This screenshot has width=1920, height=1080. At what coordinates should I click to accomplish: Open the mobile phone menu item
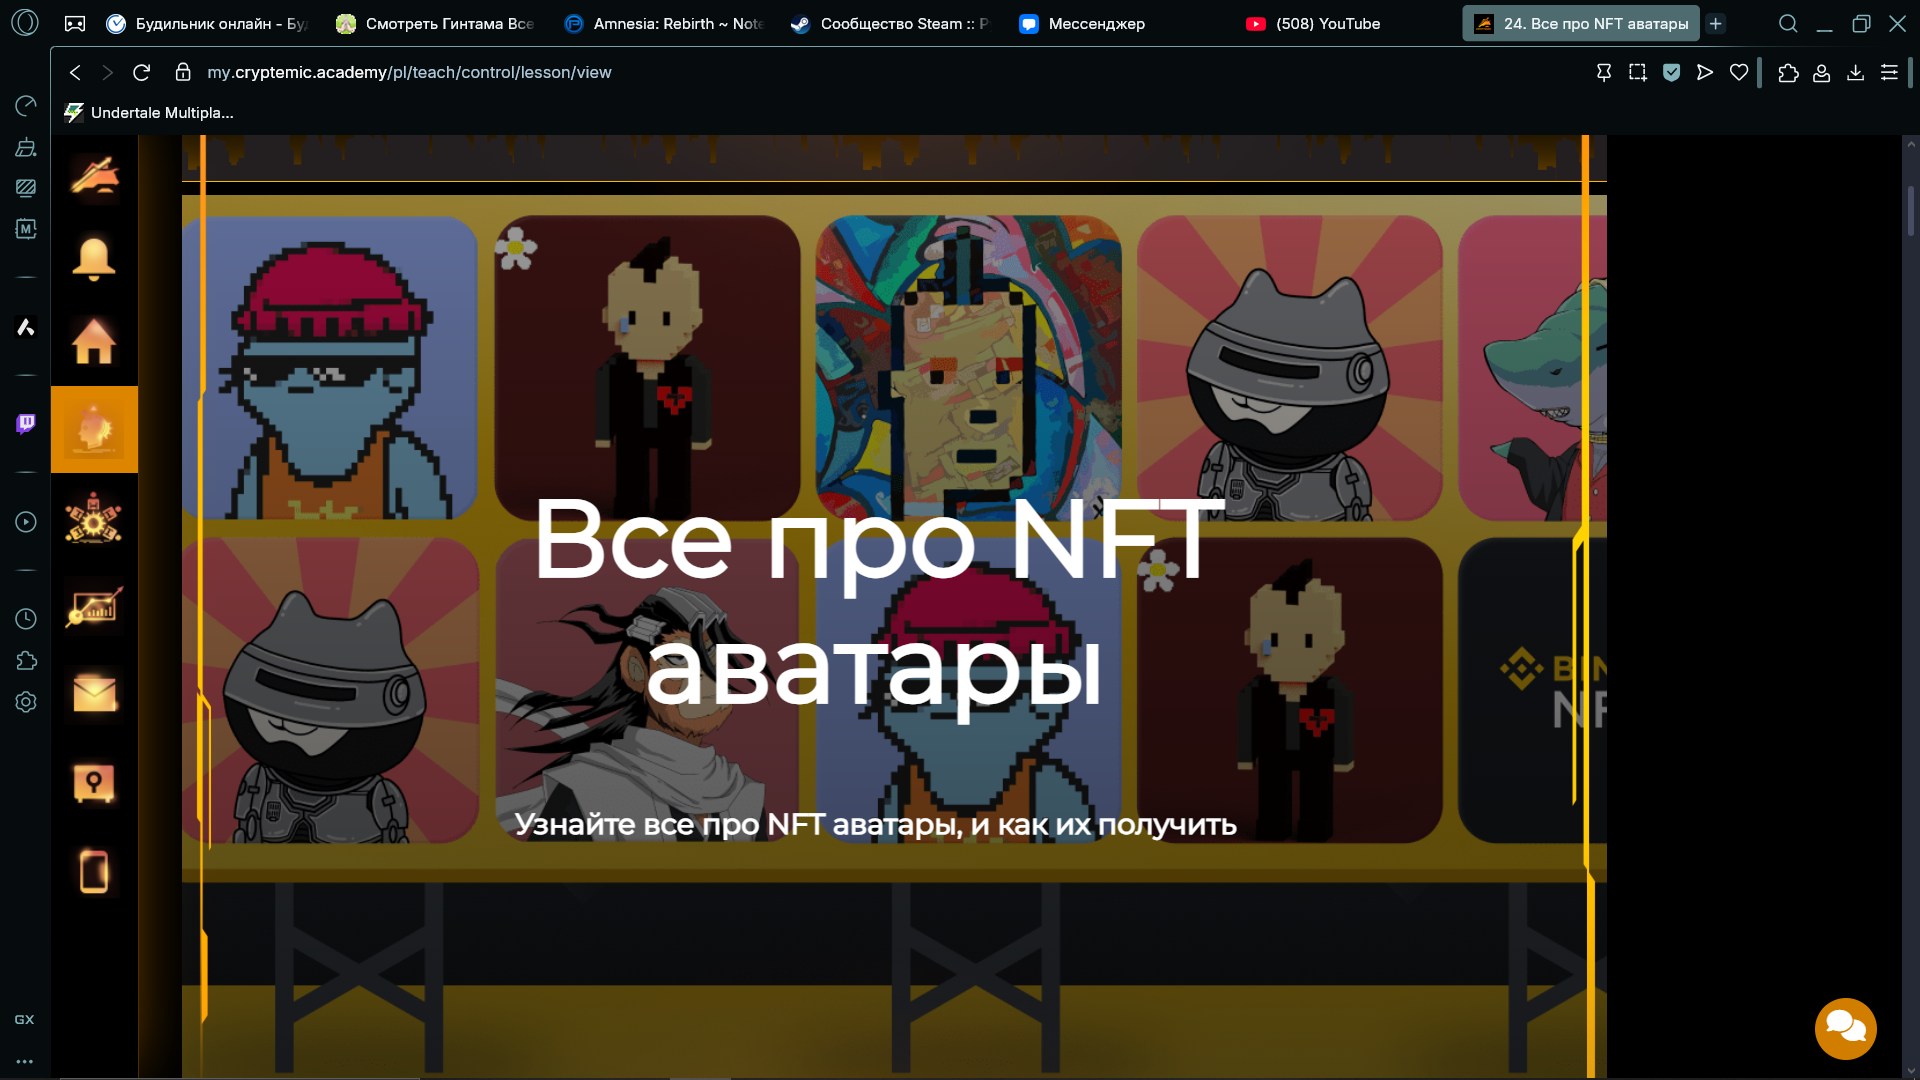click(x=94, y=871)
